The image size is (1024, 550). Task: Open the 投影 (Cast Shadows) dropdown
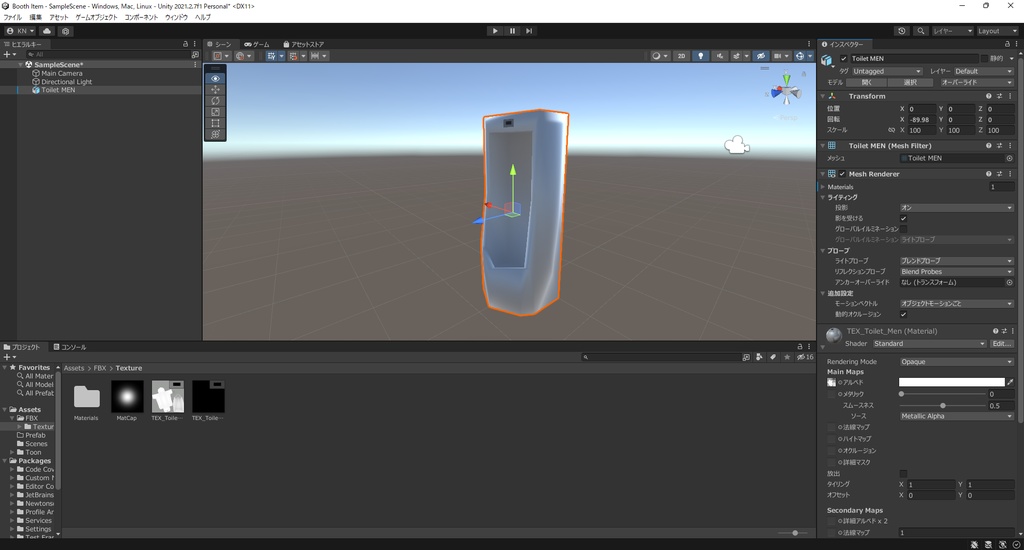coord(956,208)
